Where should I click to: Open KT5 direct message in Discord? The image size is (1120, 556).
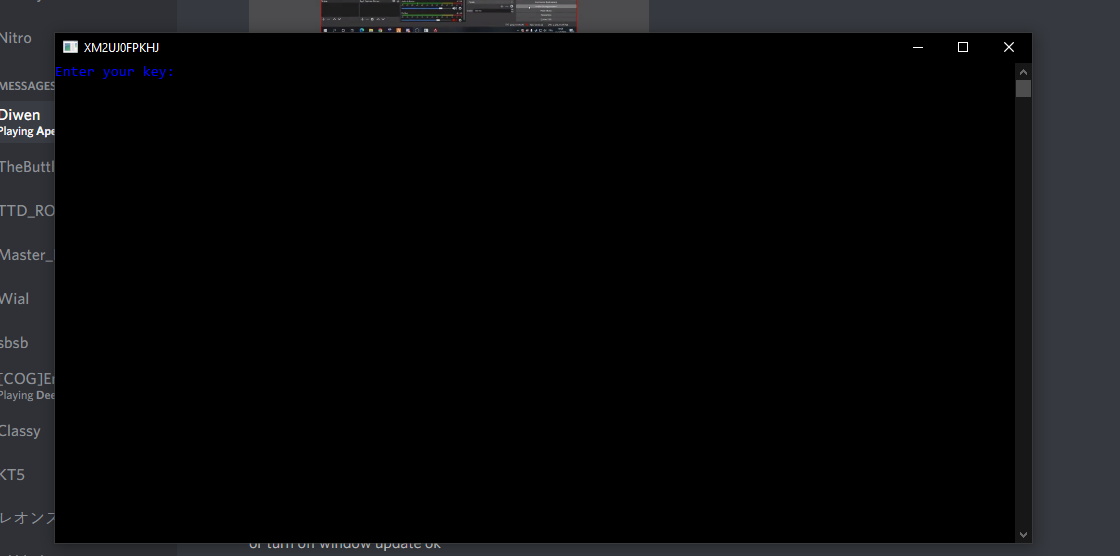(x=27, y=475)
